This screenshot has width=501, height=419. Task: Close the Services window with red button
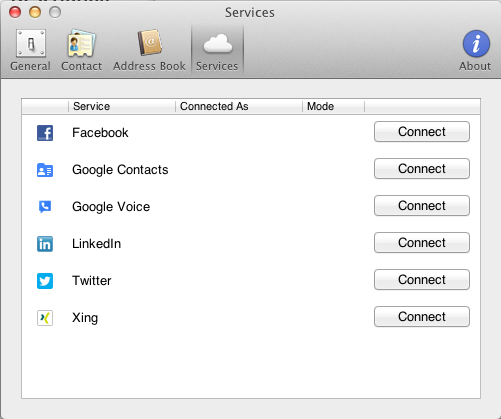pos(15,12)
